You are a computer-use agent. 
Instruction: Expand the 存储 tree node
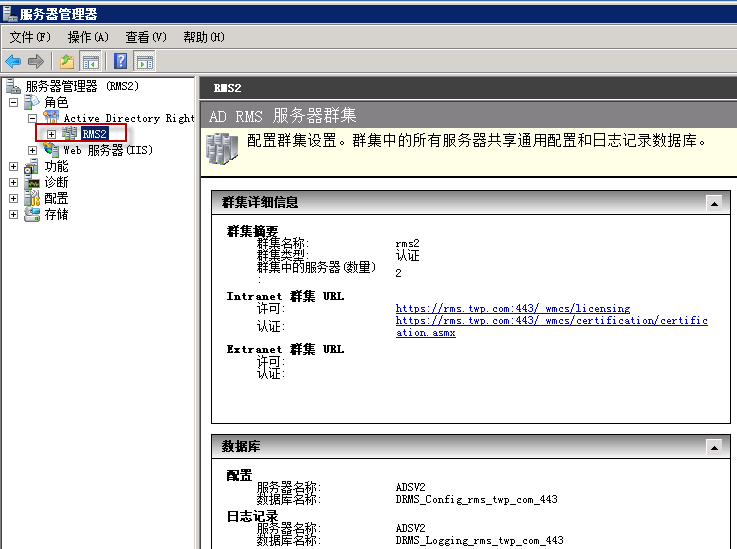point(14,214)
